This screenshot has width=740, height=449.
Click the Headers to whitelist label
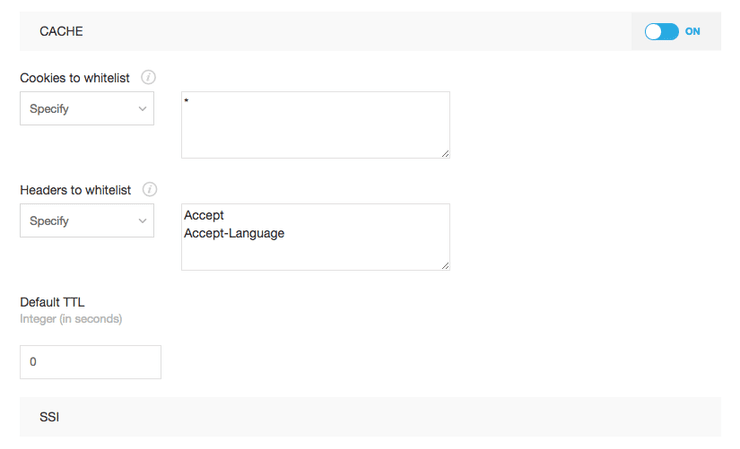click(76, 190)
